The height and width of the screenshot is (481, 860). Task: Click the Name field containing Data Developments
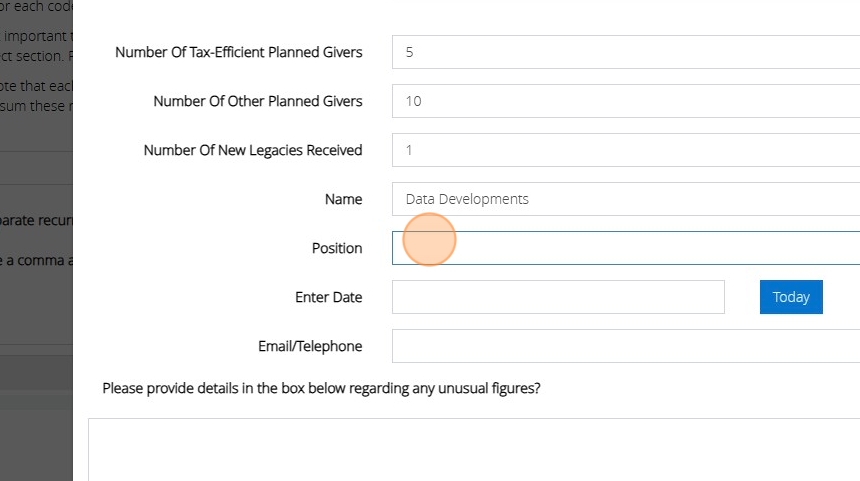click(x=625, y=199)
